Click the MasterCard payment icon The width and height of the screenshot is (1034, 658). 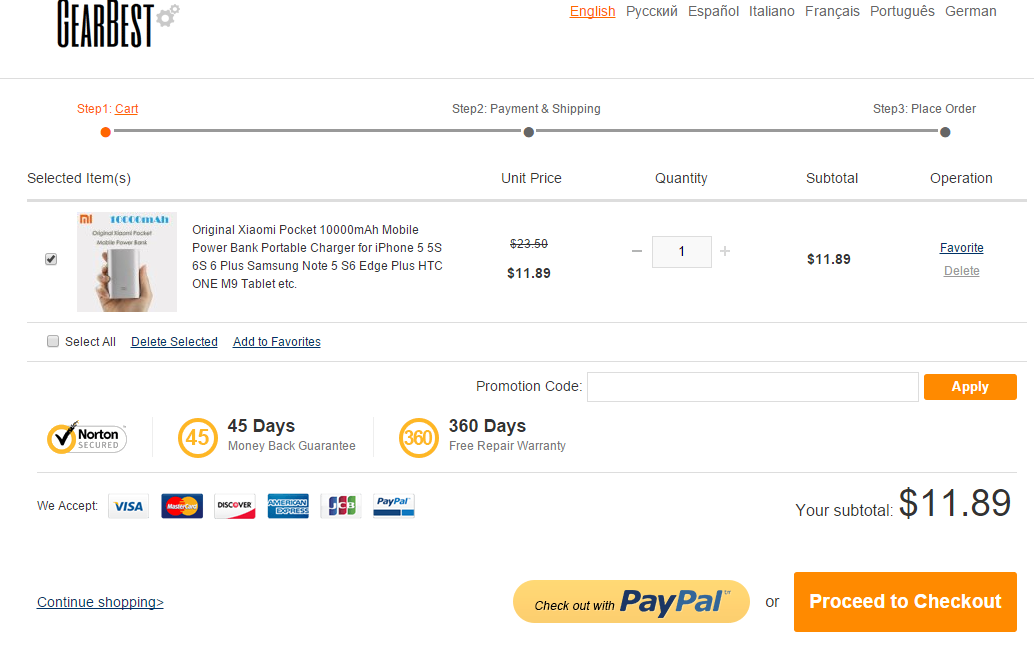(x=182, y=506)
